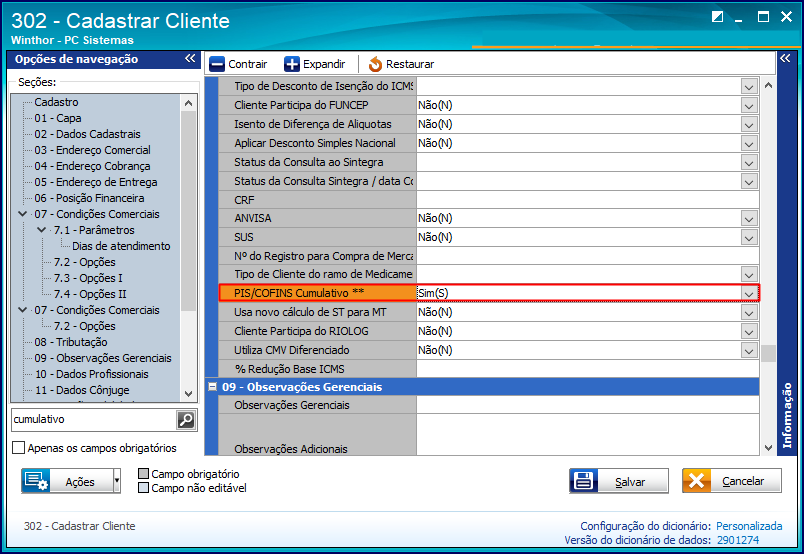Open Aplicar Desconto Simples Nacional dropdown
Screen dimensions: 804x554
[x=749, y=144]
